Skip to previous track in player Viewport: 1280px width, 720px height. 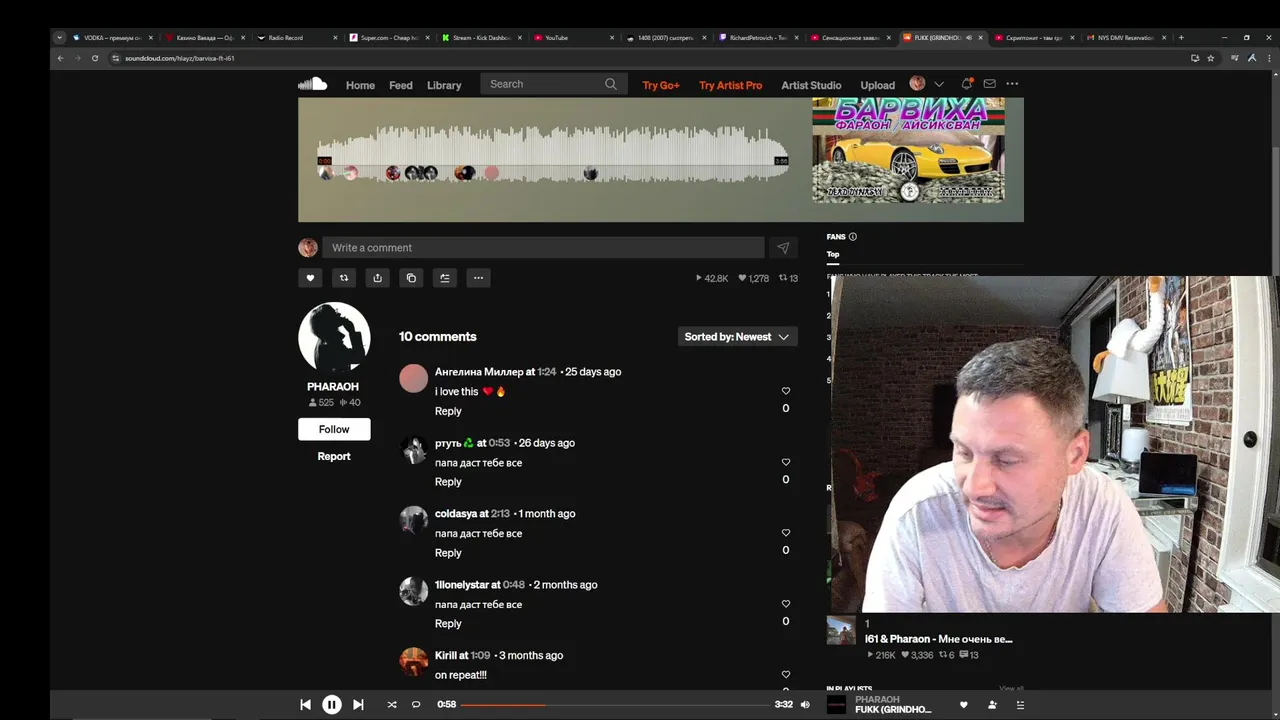click(305, 705)
